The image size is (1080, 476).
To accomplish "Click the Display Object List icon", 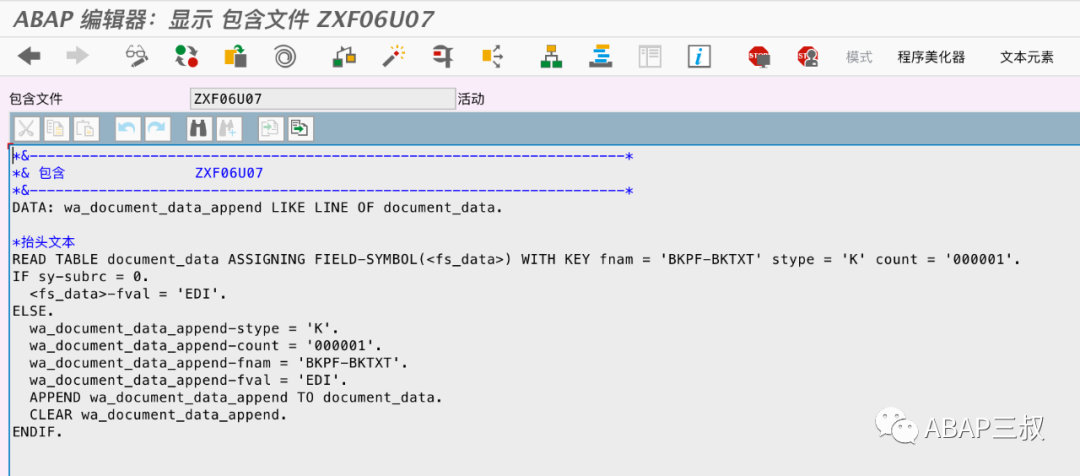I will (492, 56).
